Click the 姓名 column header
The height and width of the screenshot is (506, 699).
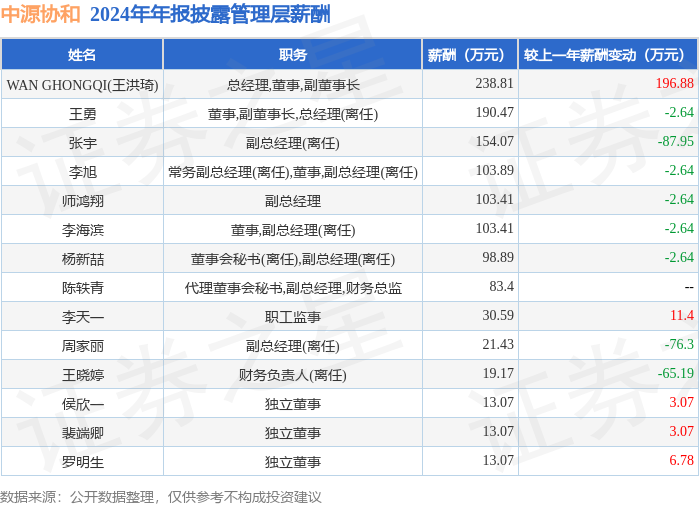click(x=82, y=55)
